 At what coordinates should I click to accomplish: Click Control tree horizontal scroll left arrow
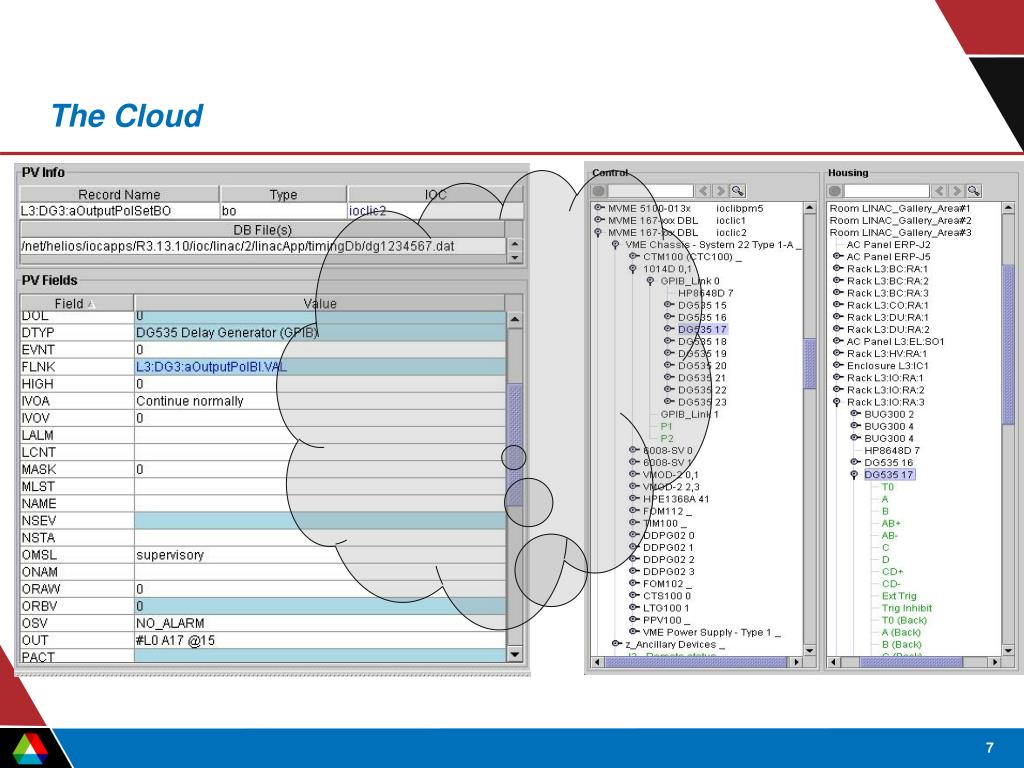coord(598,662)
